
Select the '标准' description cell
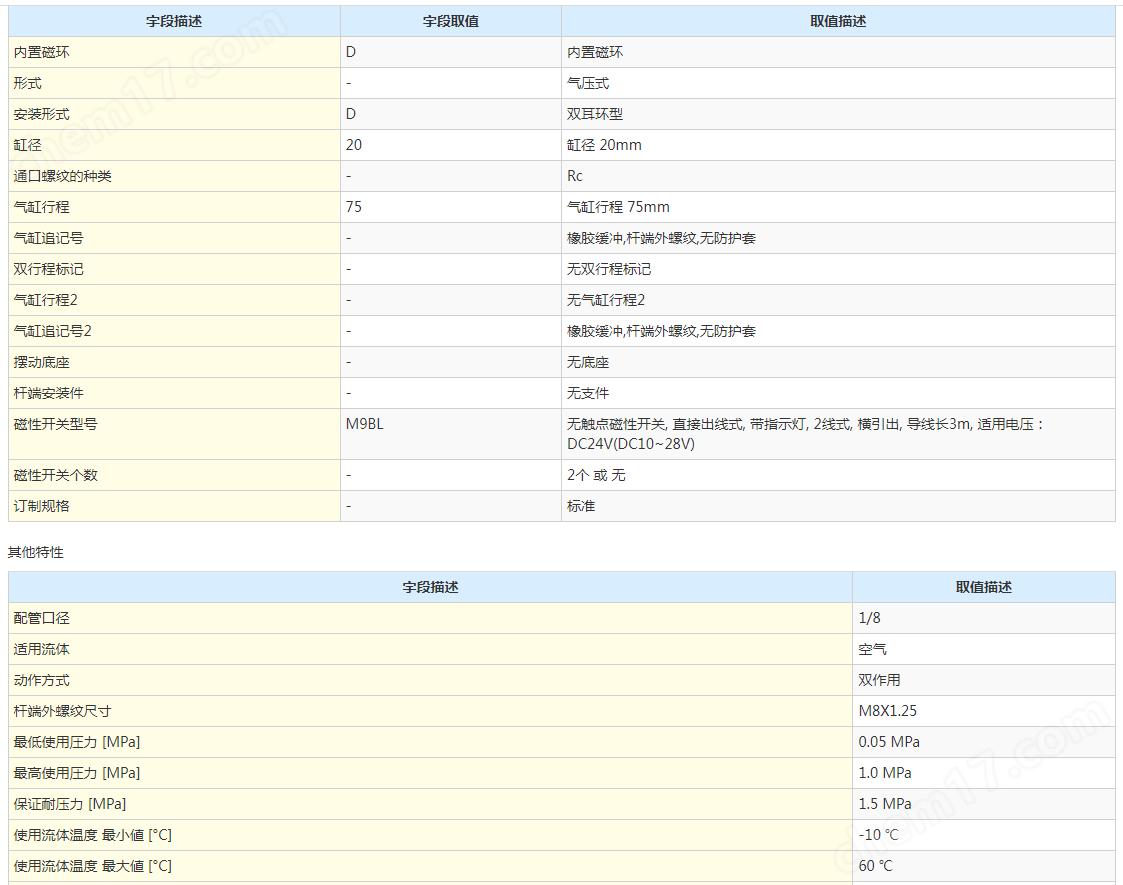(838, 506)
